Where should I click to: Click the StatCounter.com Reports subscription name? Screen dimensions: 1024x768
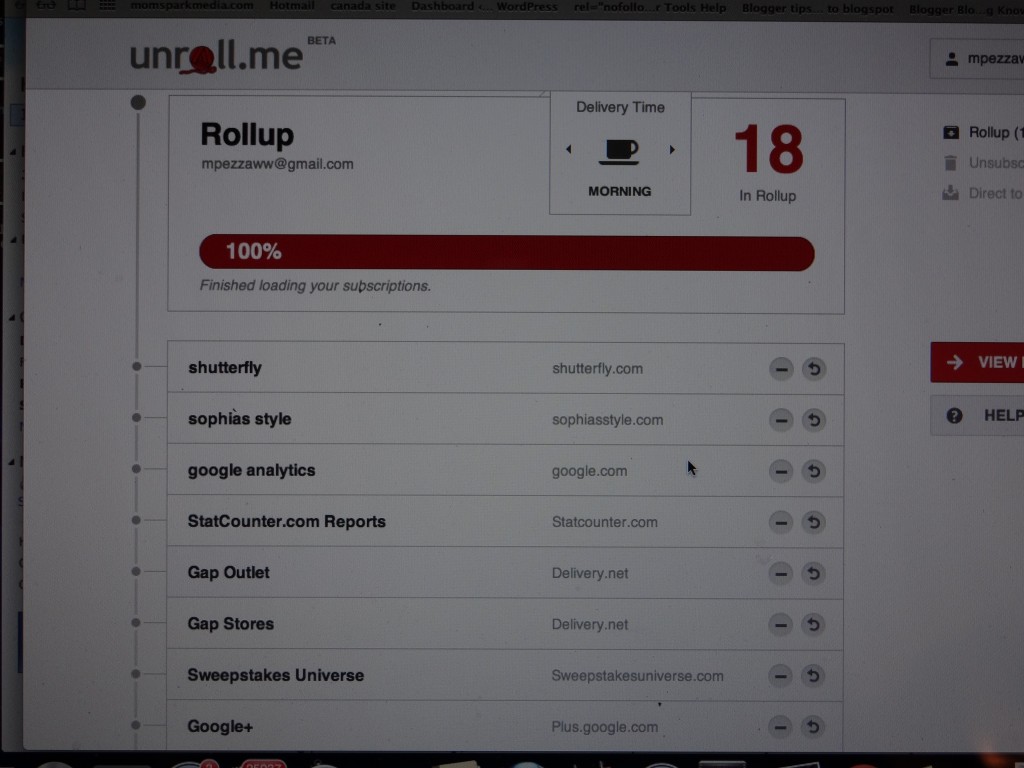click(x=287, y=521)
